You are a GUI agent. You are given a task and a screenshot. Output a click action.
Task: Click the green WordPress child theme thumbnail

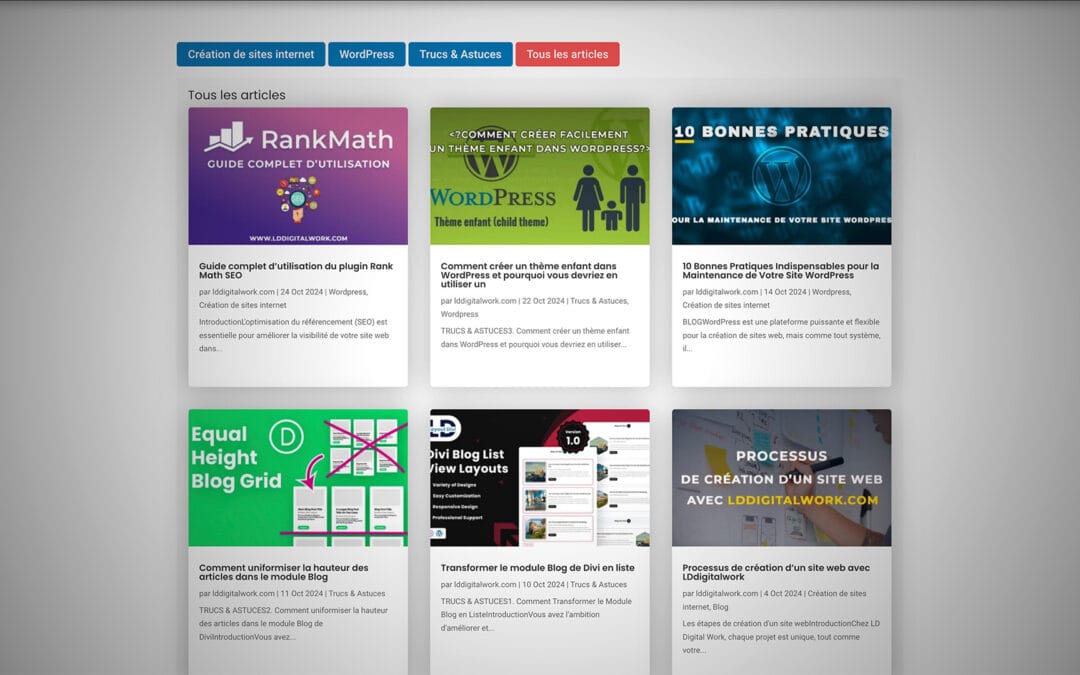[x=540, y=175]
